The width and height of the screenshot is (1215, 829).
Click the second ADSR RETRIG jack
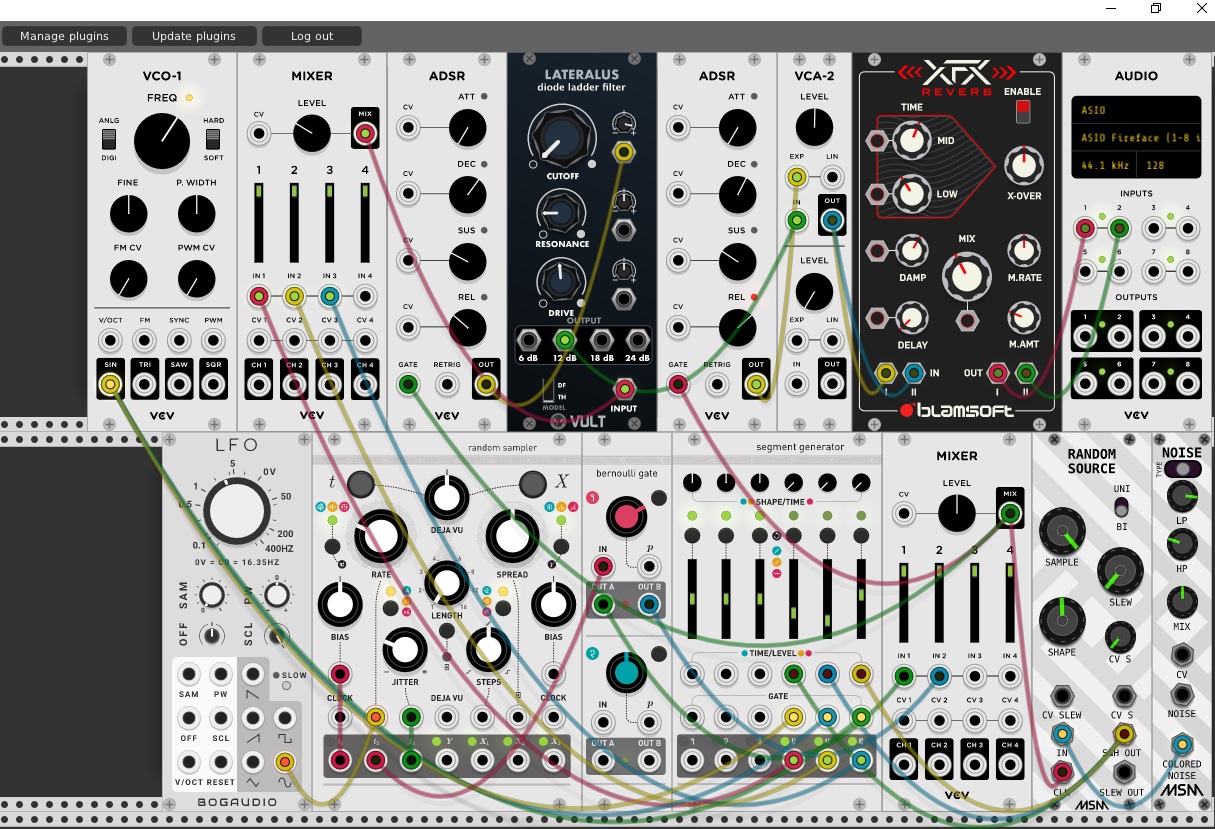tap(717, 384)
